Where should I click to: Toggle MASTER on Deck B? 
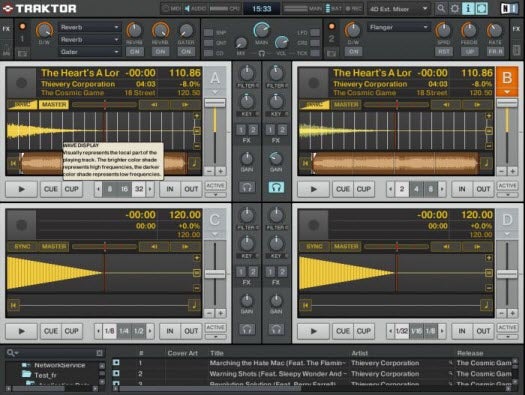click(346, 105)
